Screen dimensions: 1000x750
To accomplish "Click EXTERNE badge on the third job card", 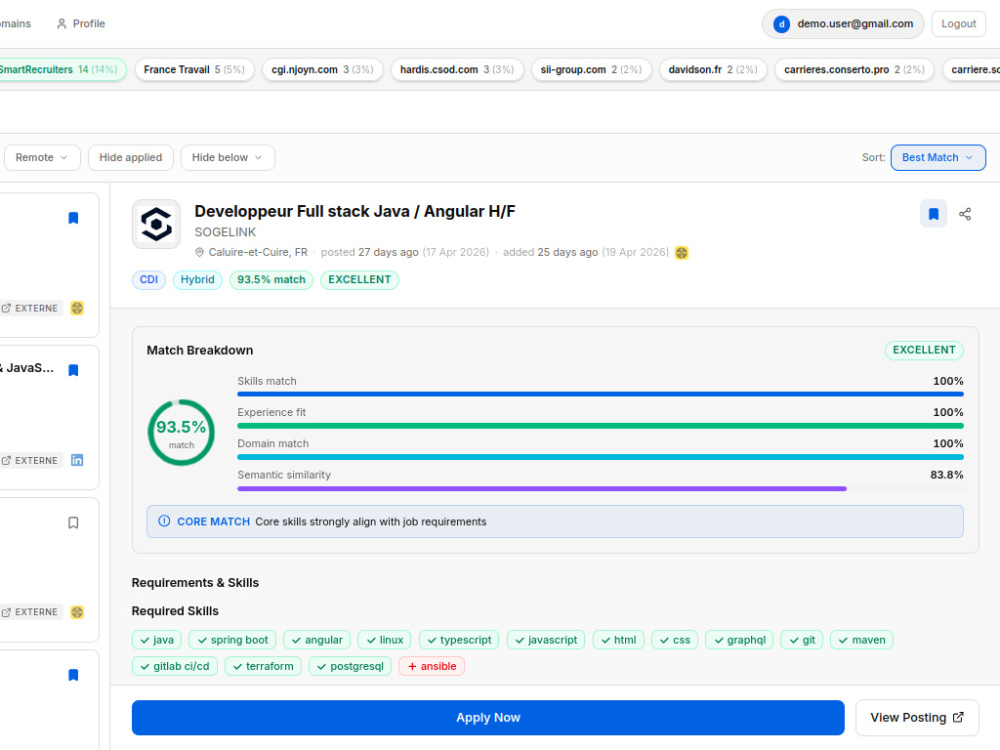I will pos(30,612).
